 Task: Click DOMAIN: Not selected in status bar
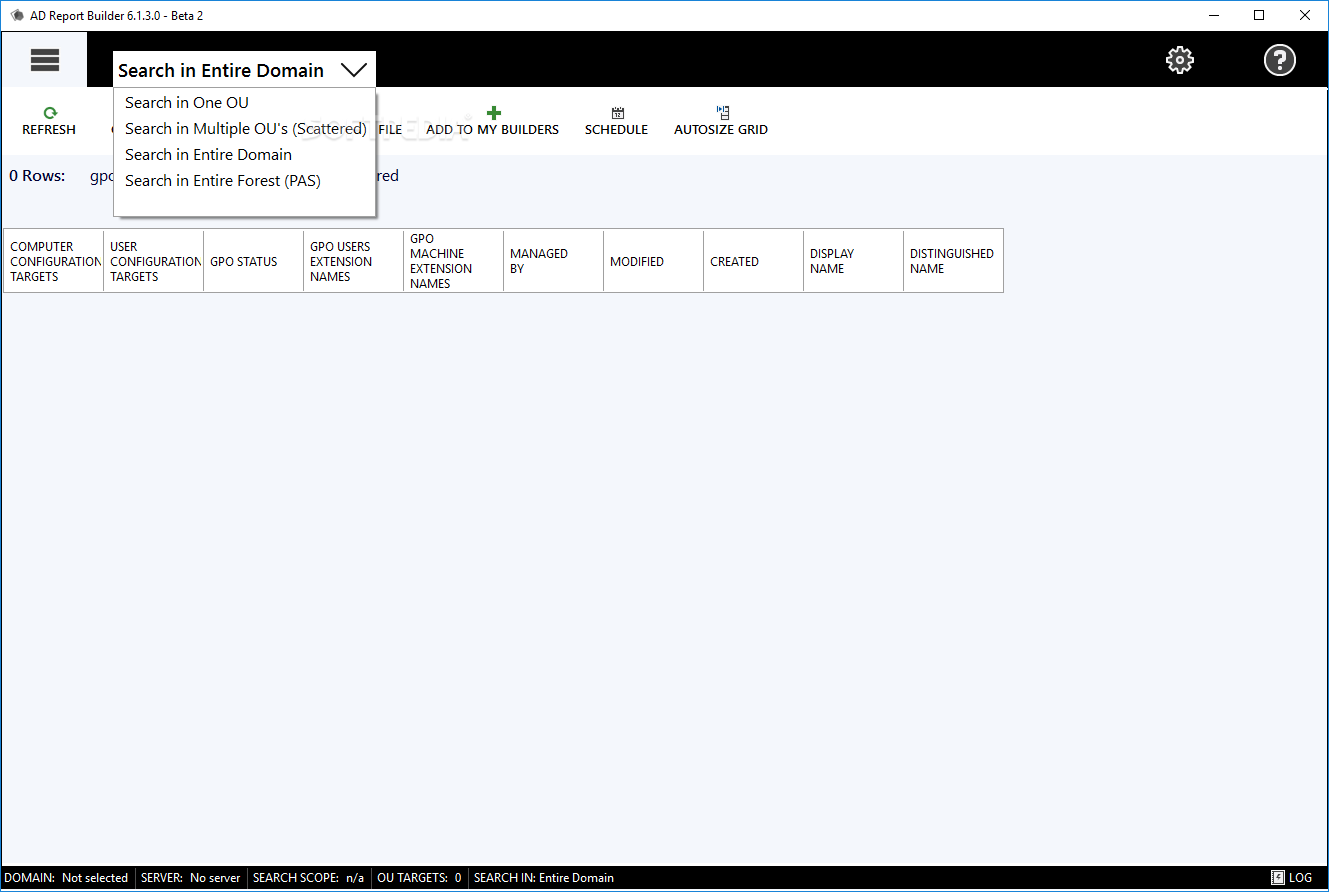click(x=66, y=878)
